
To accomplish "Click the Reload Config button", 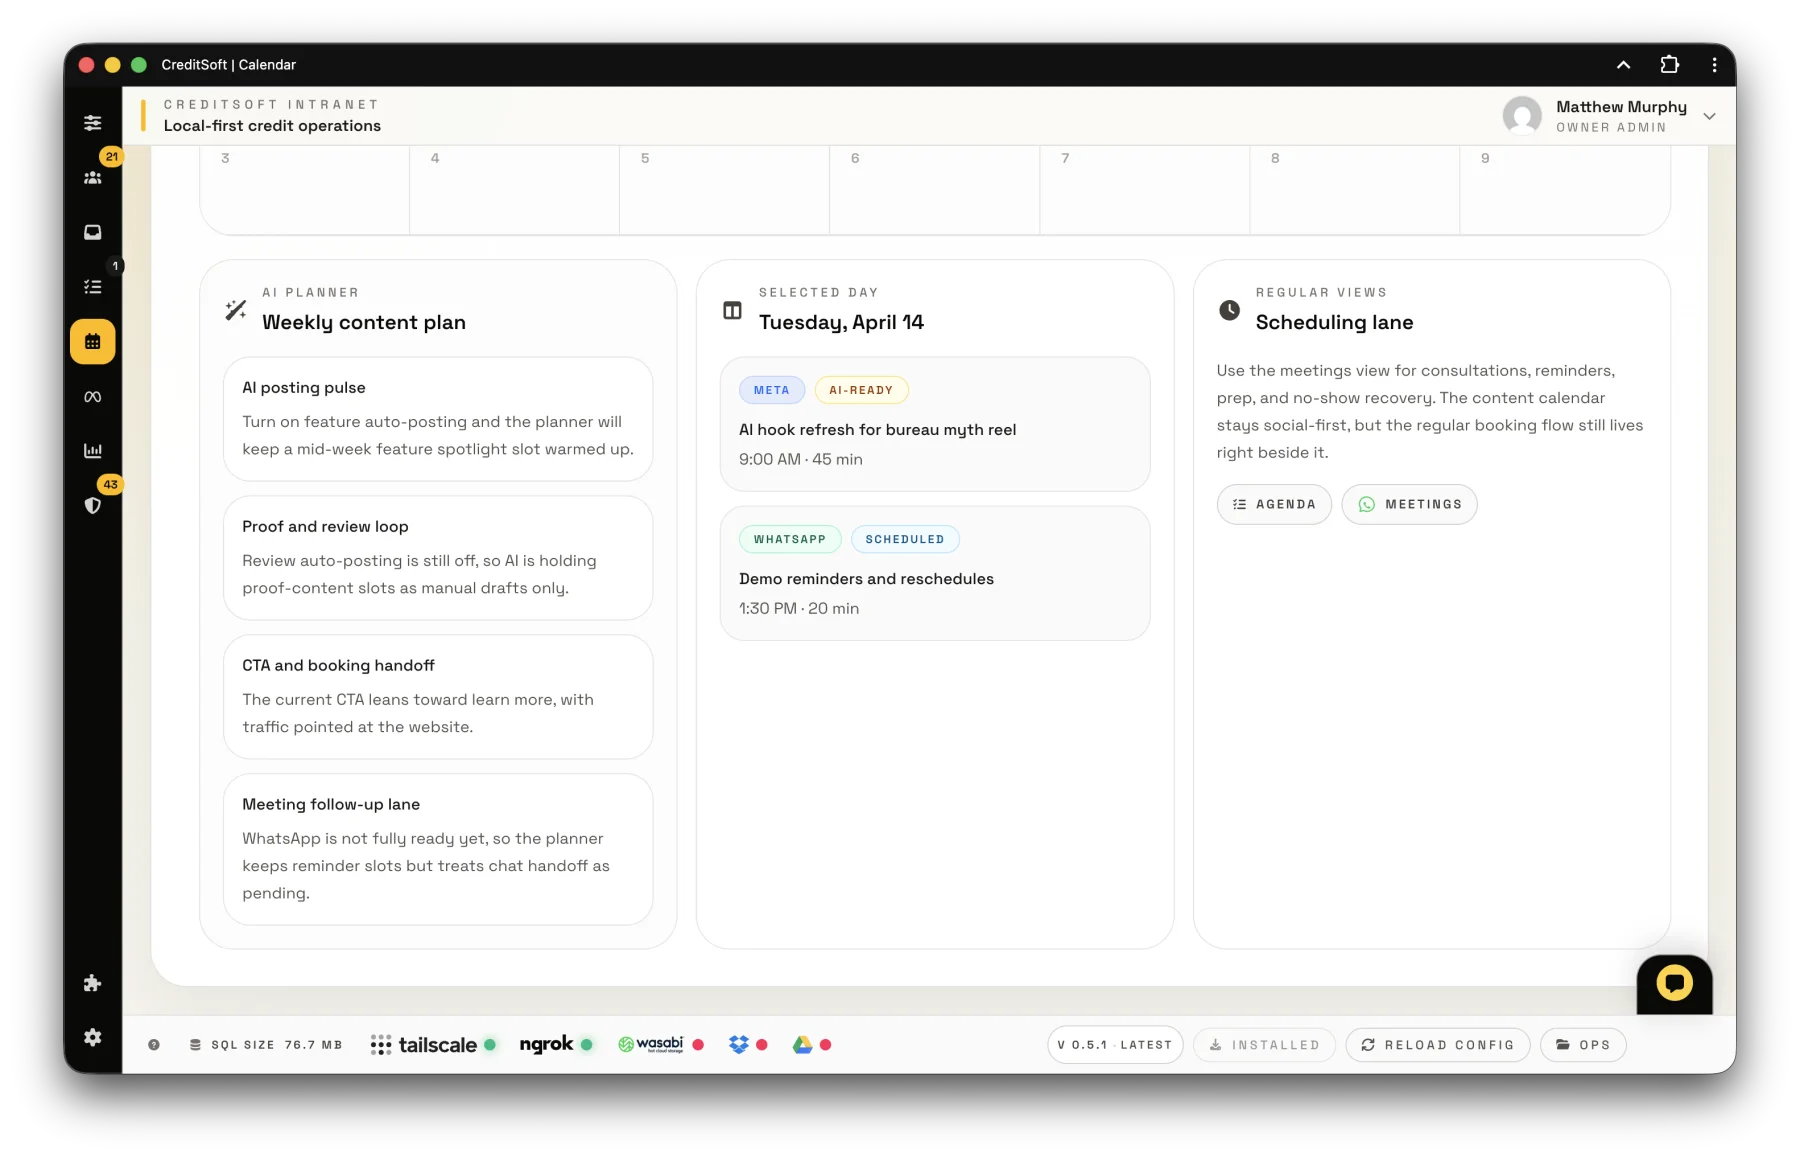I will point(1437,1045).
